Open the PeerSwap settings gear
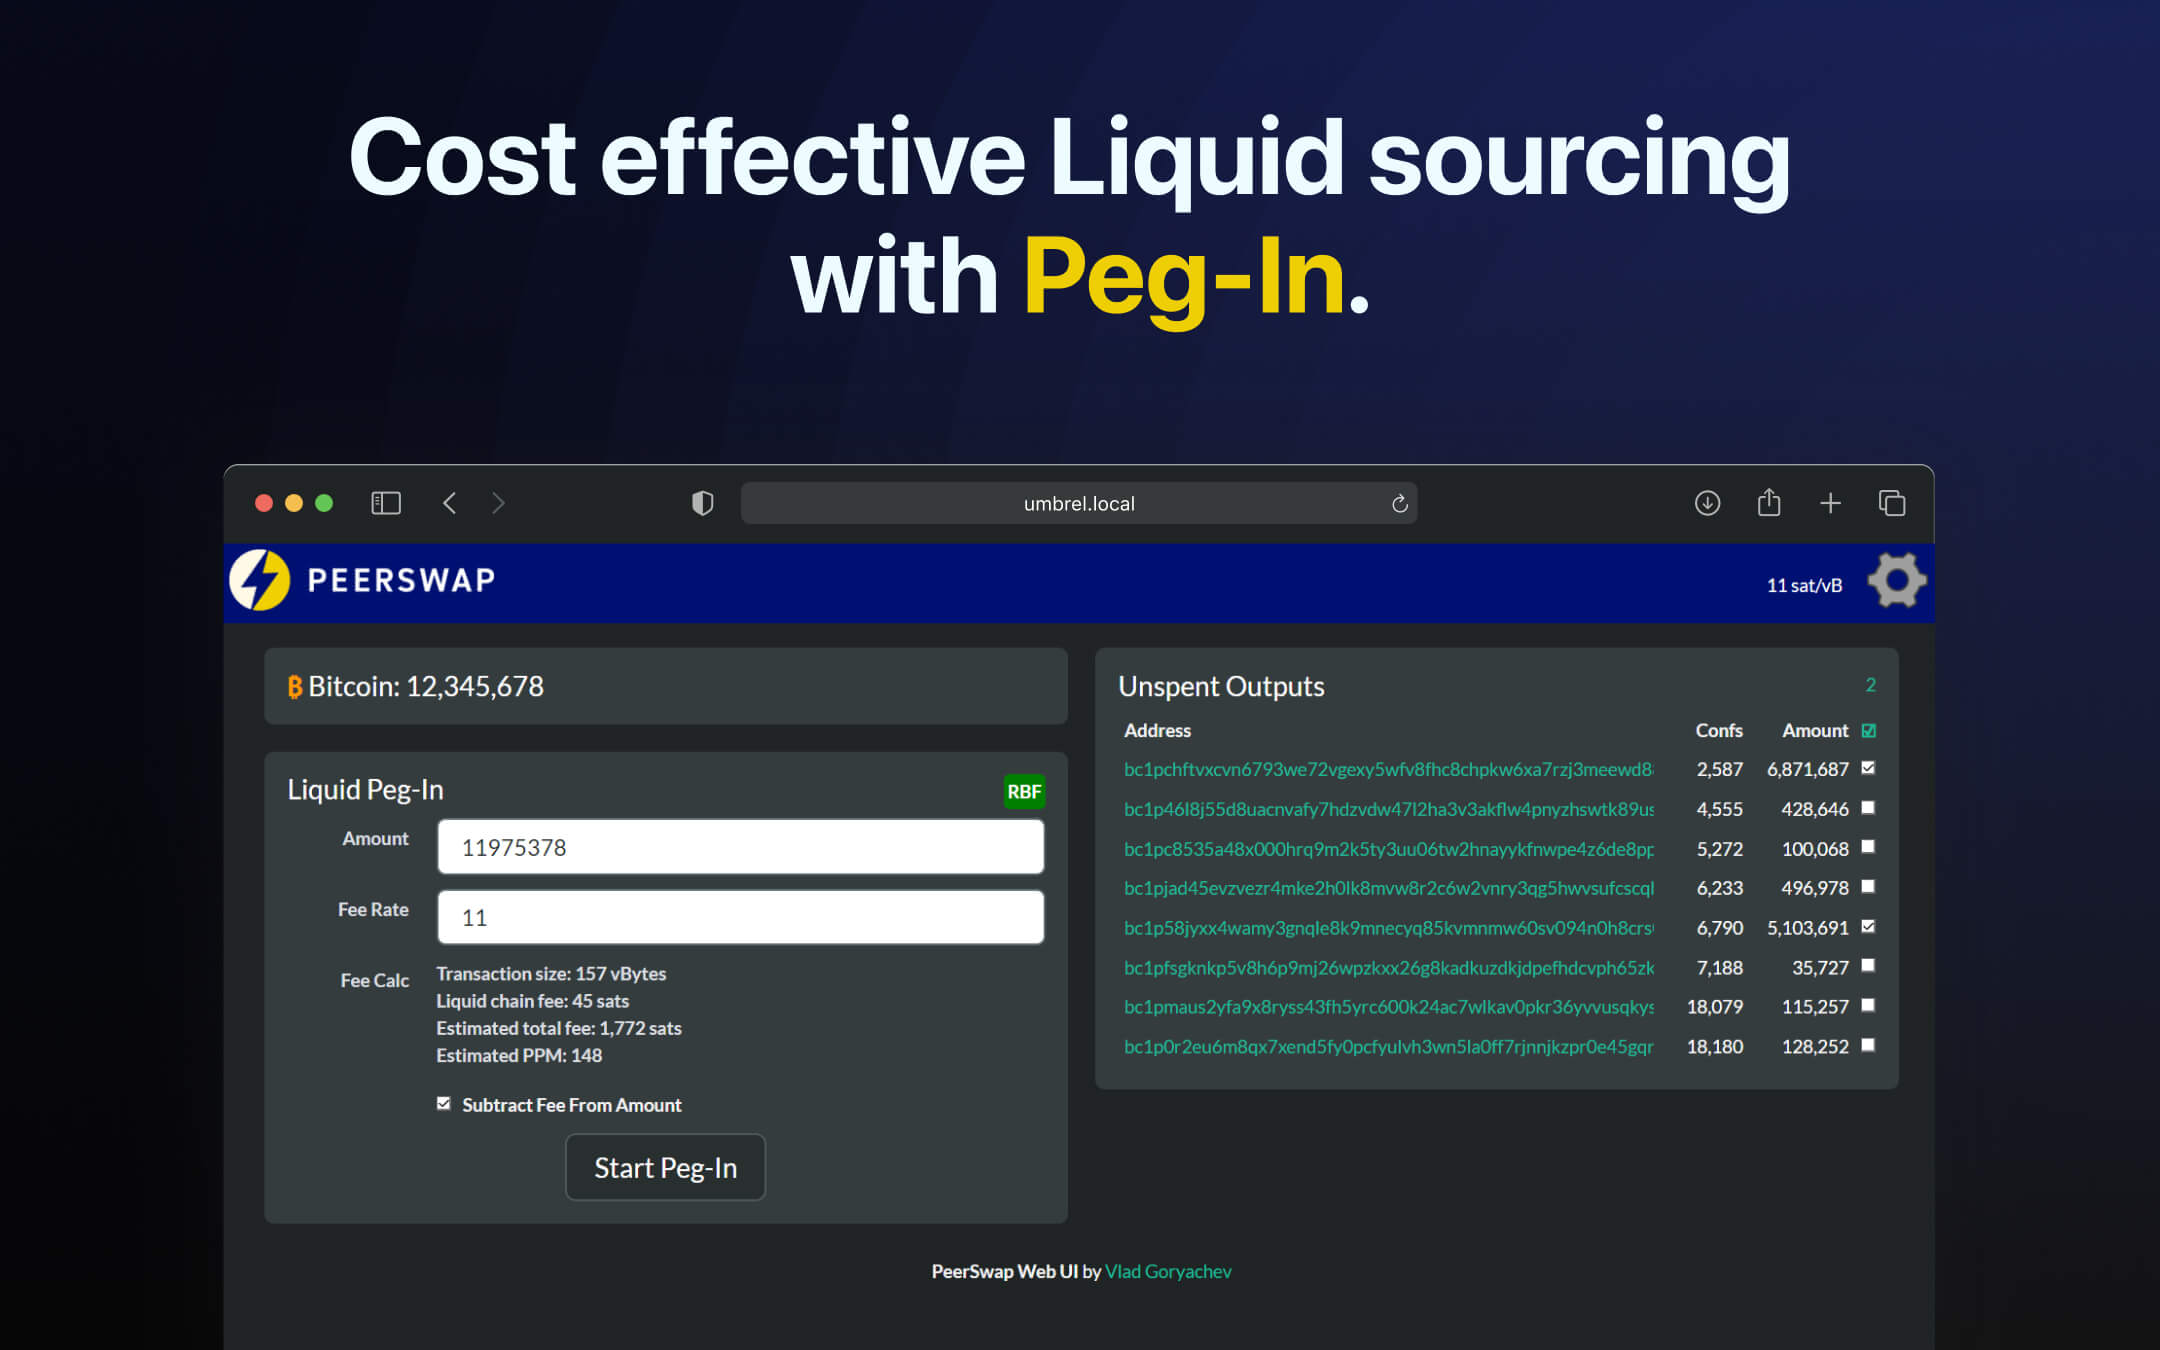2160x1350 pixels. click(1896, 580)
